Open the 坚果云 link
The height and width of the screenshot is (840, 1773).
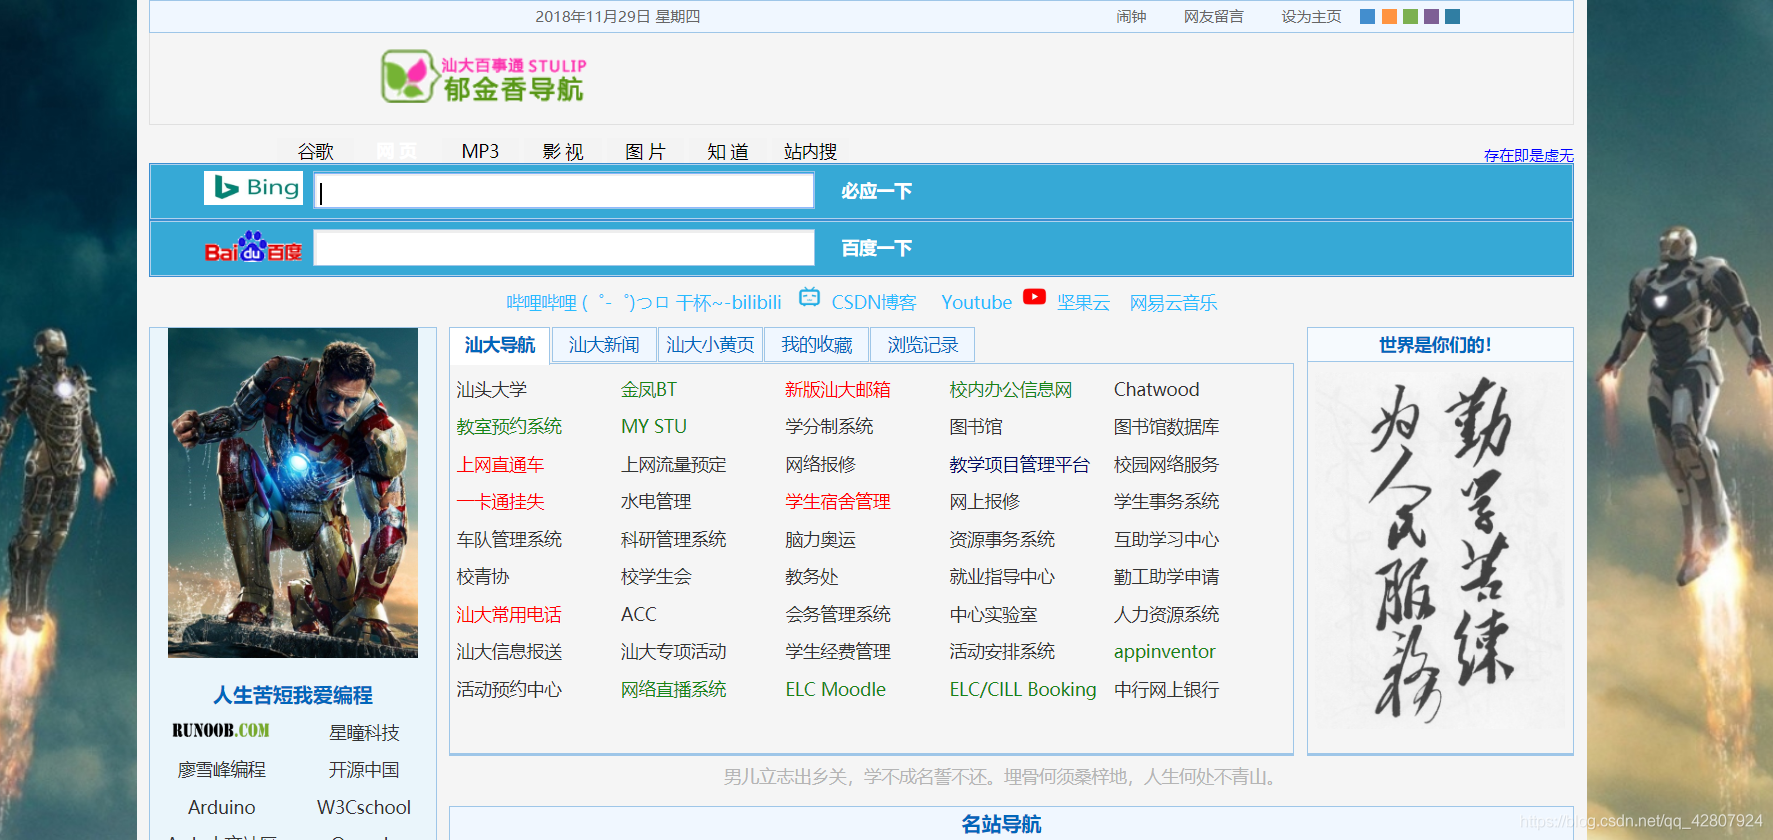pos(1084,302)
